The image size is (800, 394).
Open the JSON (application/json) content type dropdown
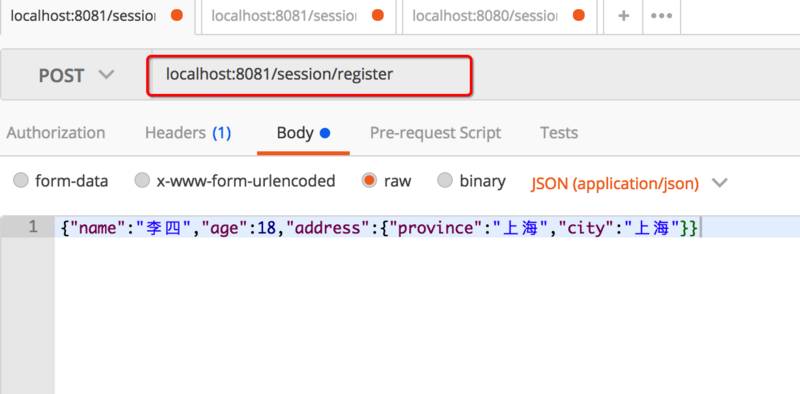tap(629, 183)
